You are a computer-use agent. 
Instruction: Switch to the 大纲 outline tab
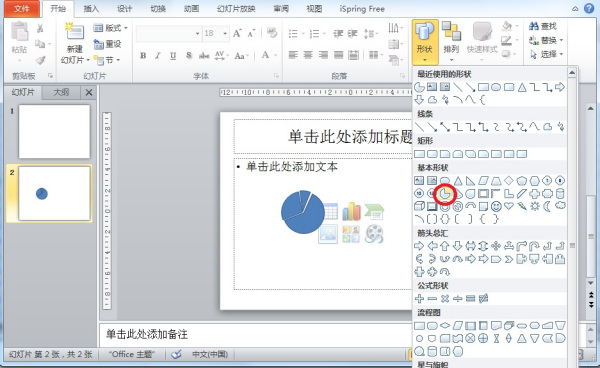pos(61,92)
